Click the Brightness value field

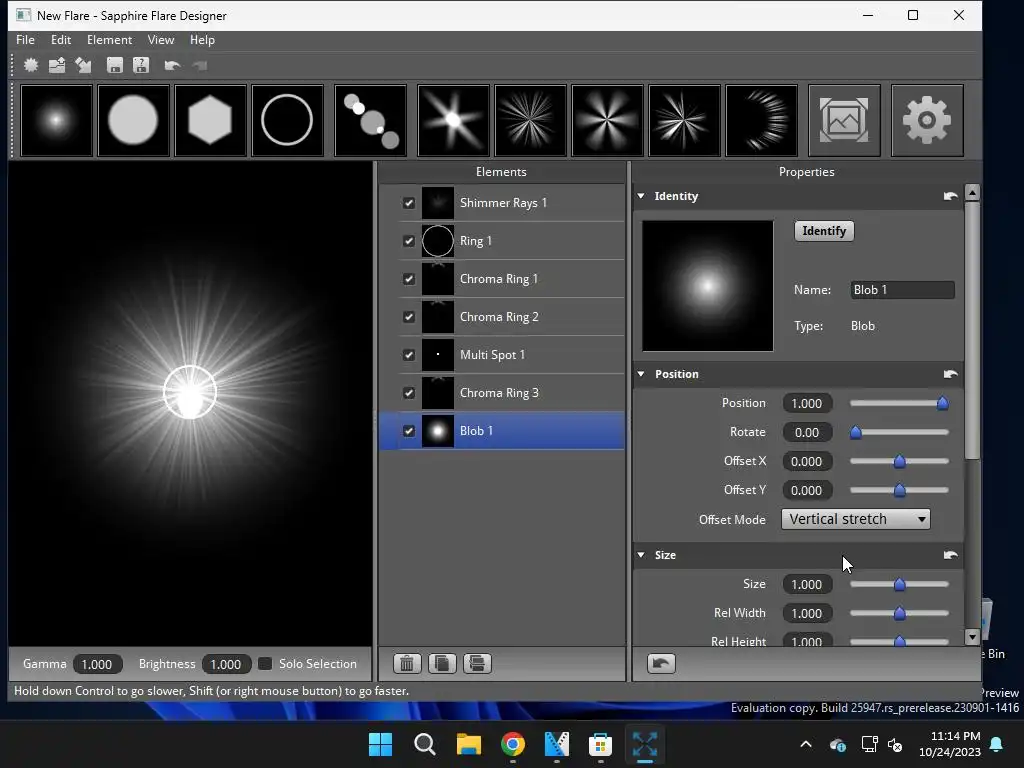tap(225, 664)
